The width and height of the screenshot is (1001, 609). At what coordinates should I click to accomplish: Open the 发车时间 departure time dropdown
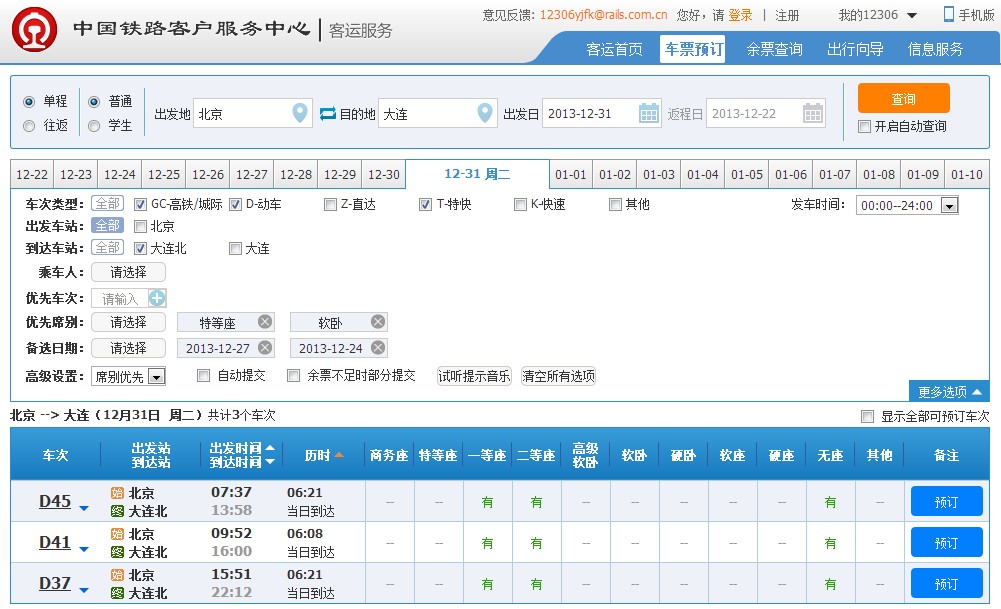click(x=948, y=206)
